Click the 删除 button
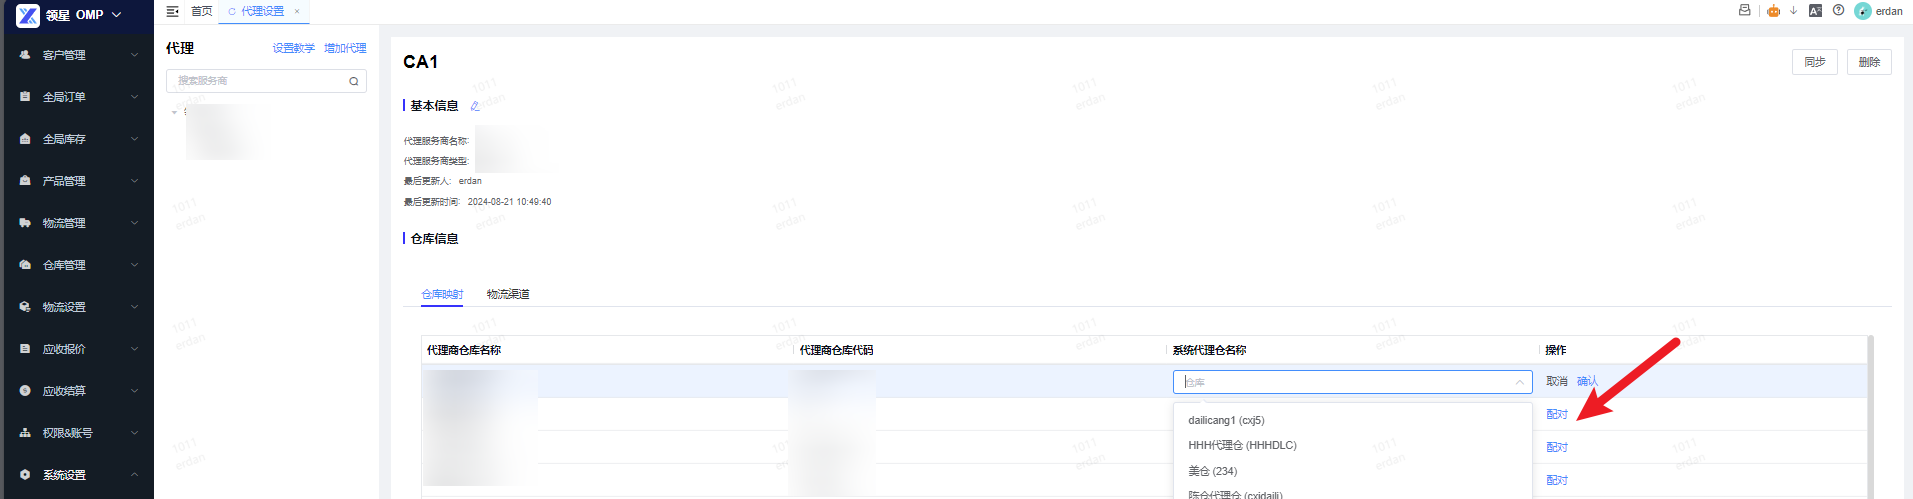 [x=1869, y=62]
